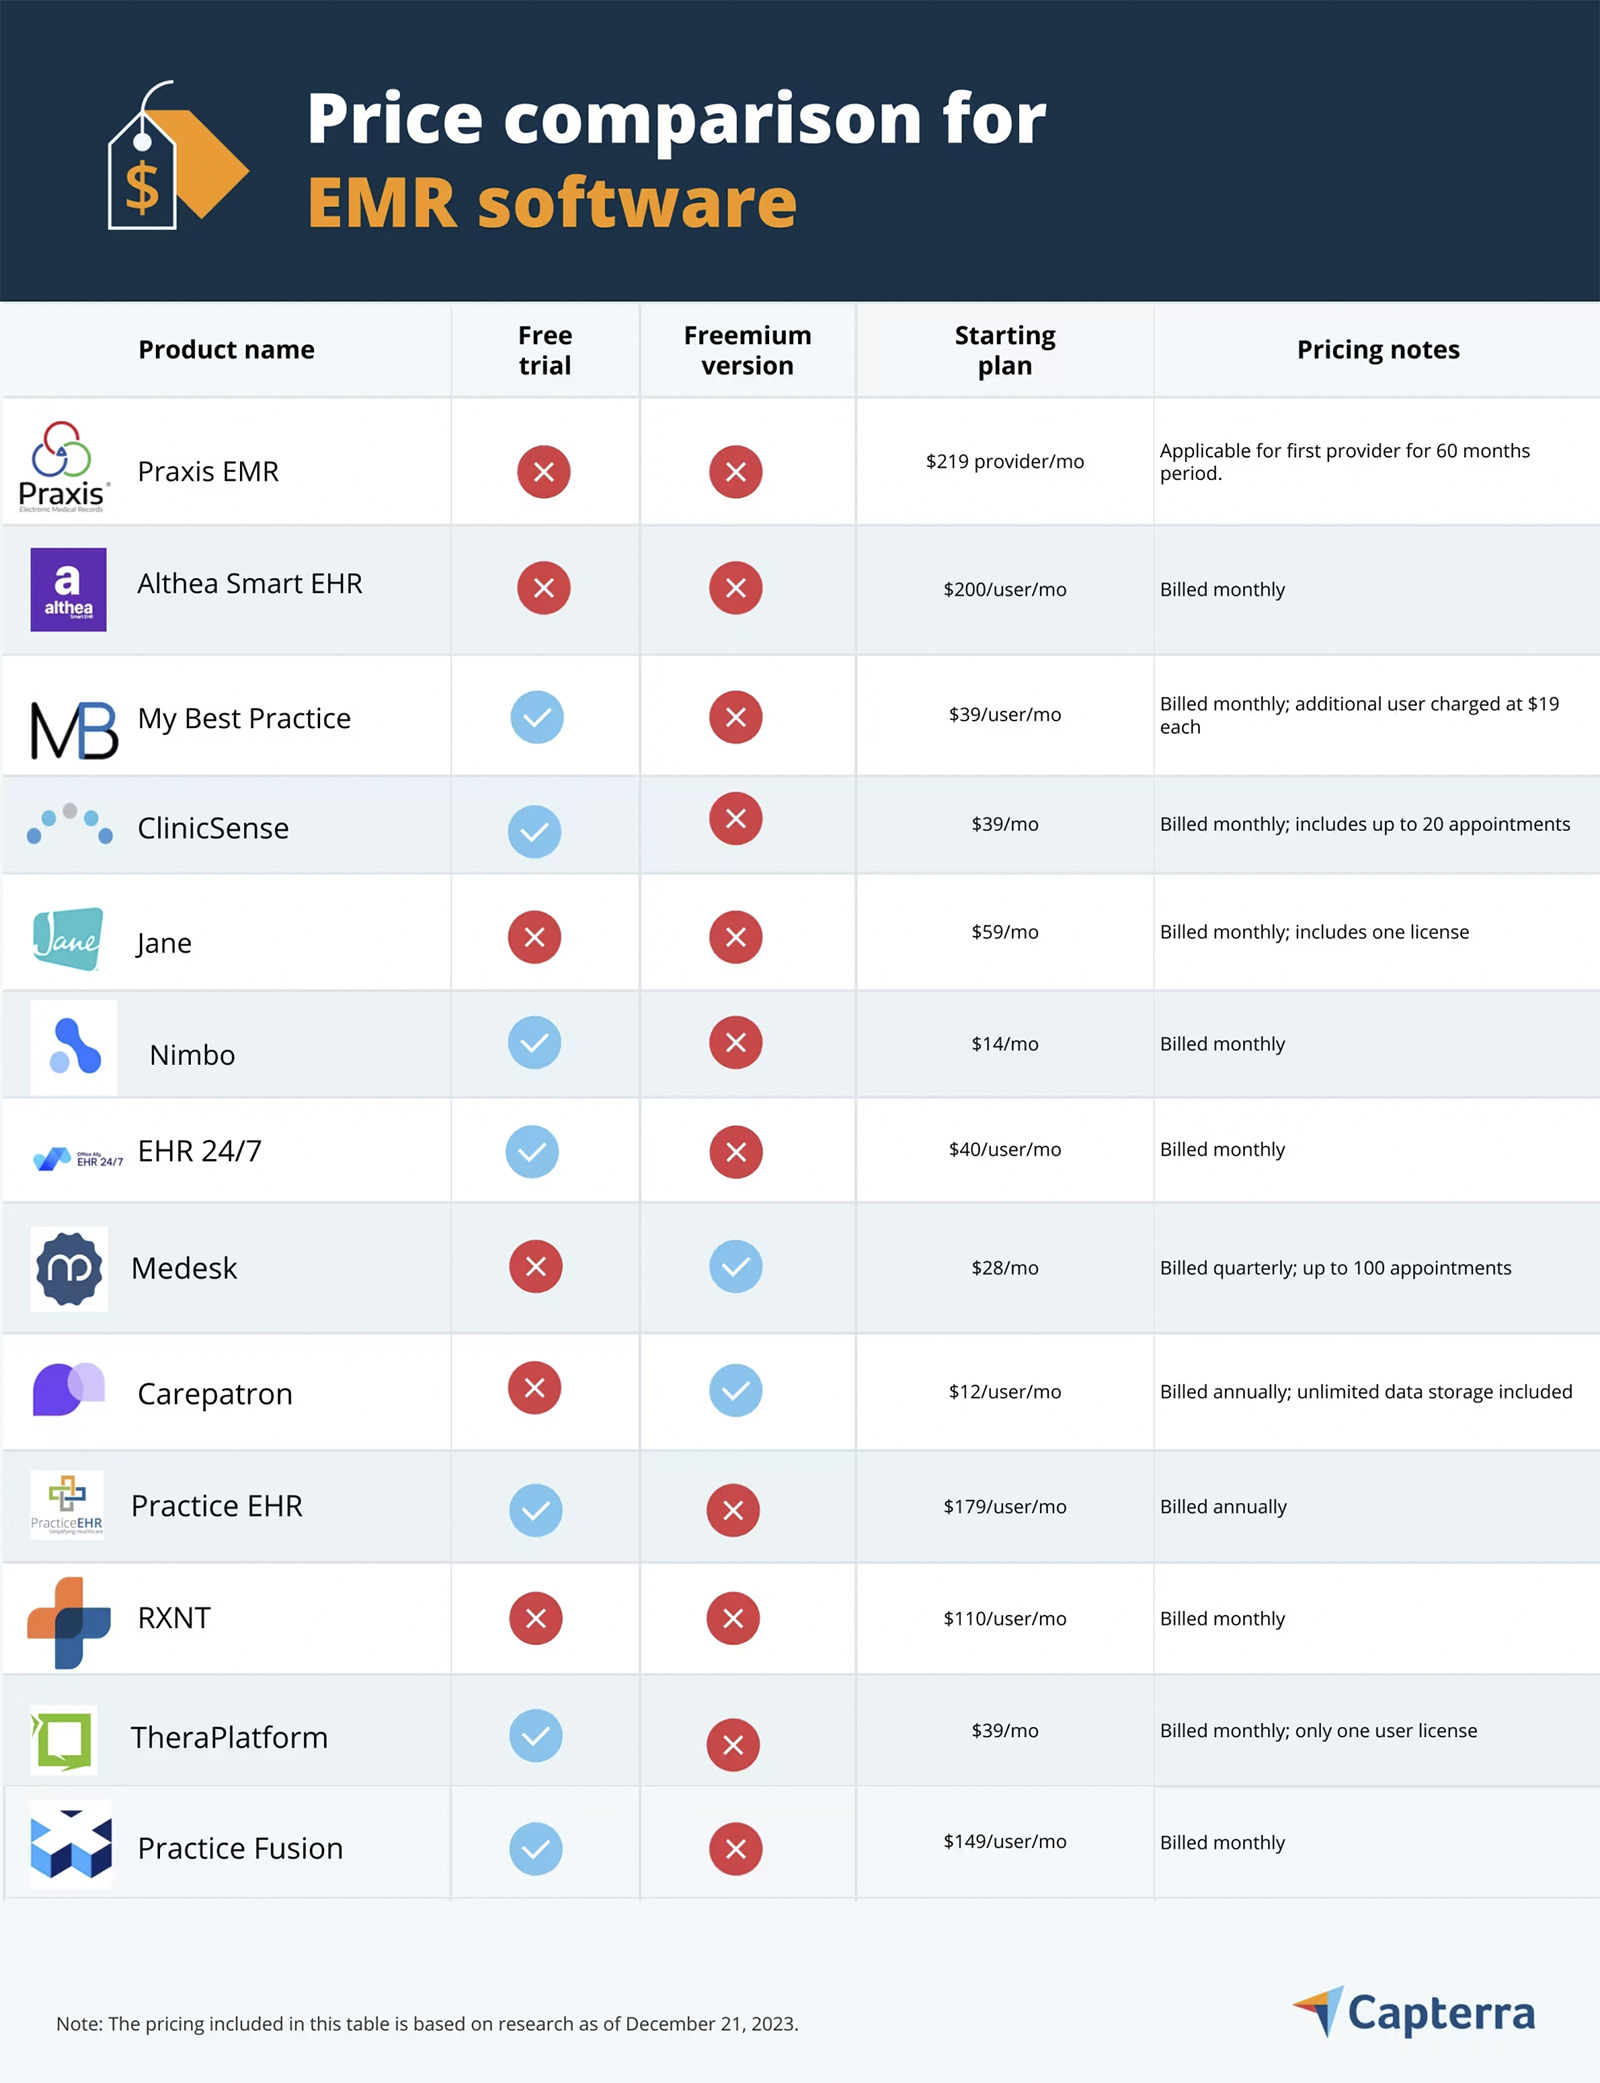Click the $28/mo price
This screenshot has height=2083, width=1600.
[1005, 1268]
